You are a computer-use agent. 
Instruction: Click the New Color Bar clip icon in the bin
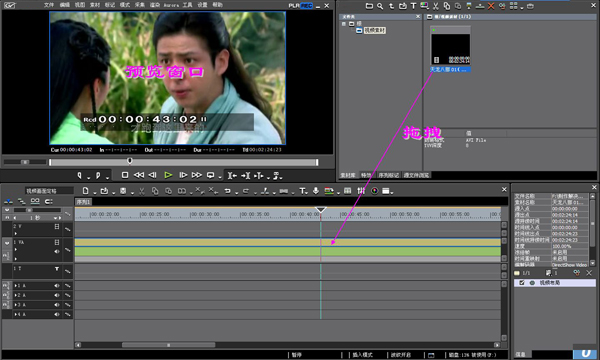[424, 6]
